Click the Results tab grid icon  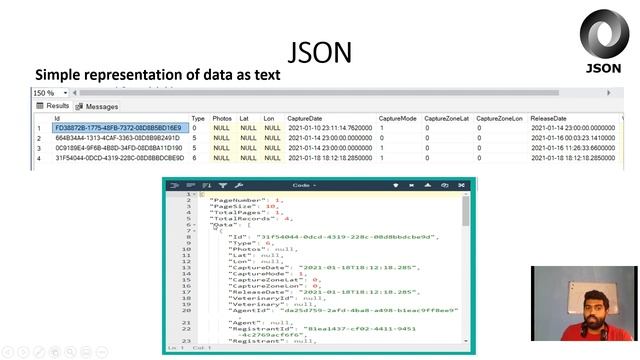pyautogui.click(x=40, y=106)
